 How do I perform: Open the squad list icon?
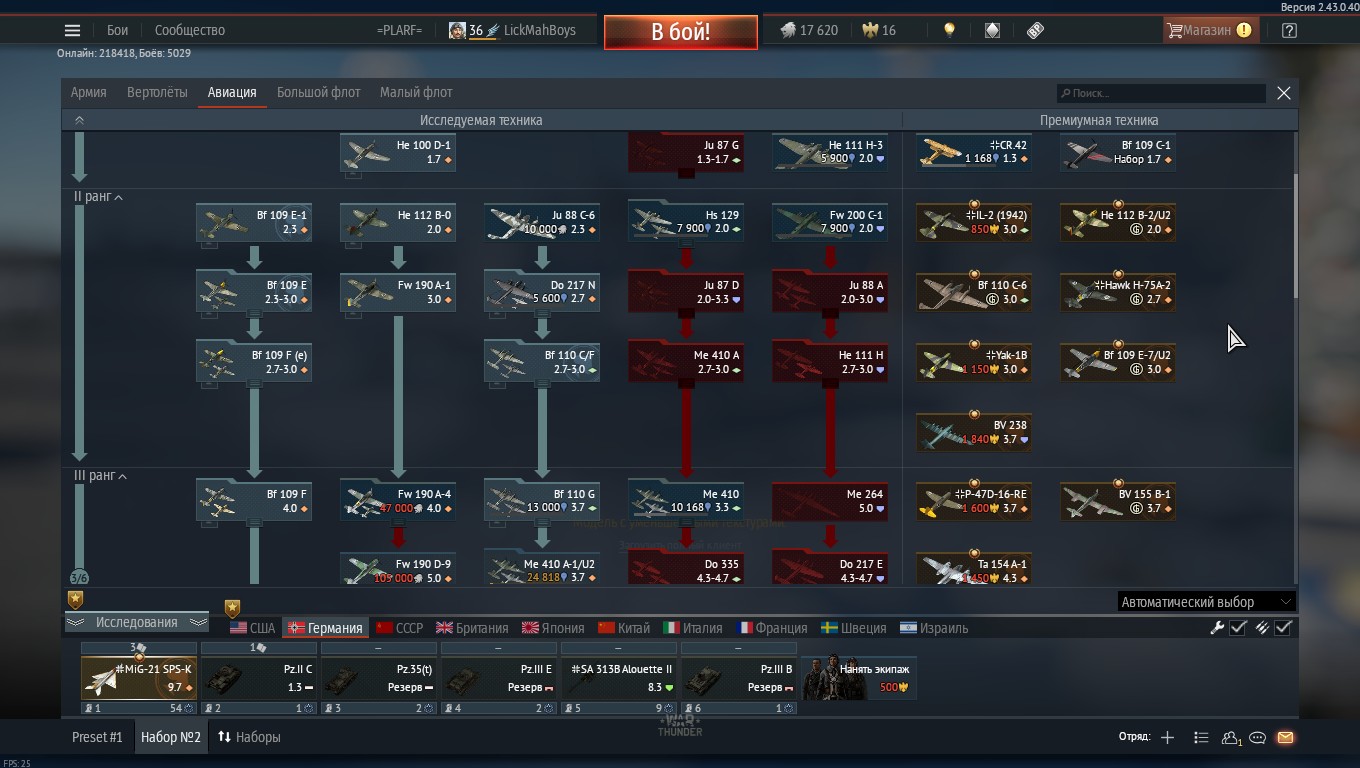pos(1201,737)
